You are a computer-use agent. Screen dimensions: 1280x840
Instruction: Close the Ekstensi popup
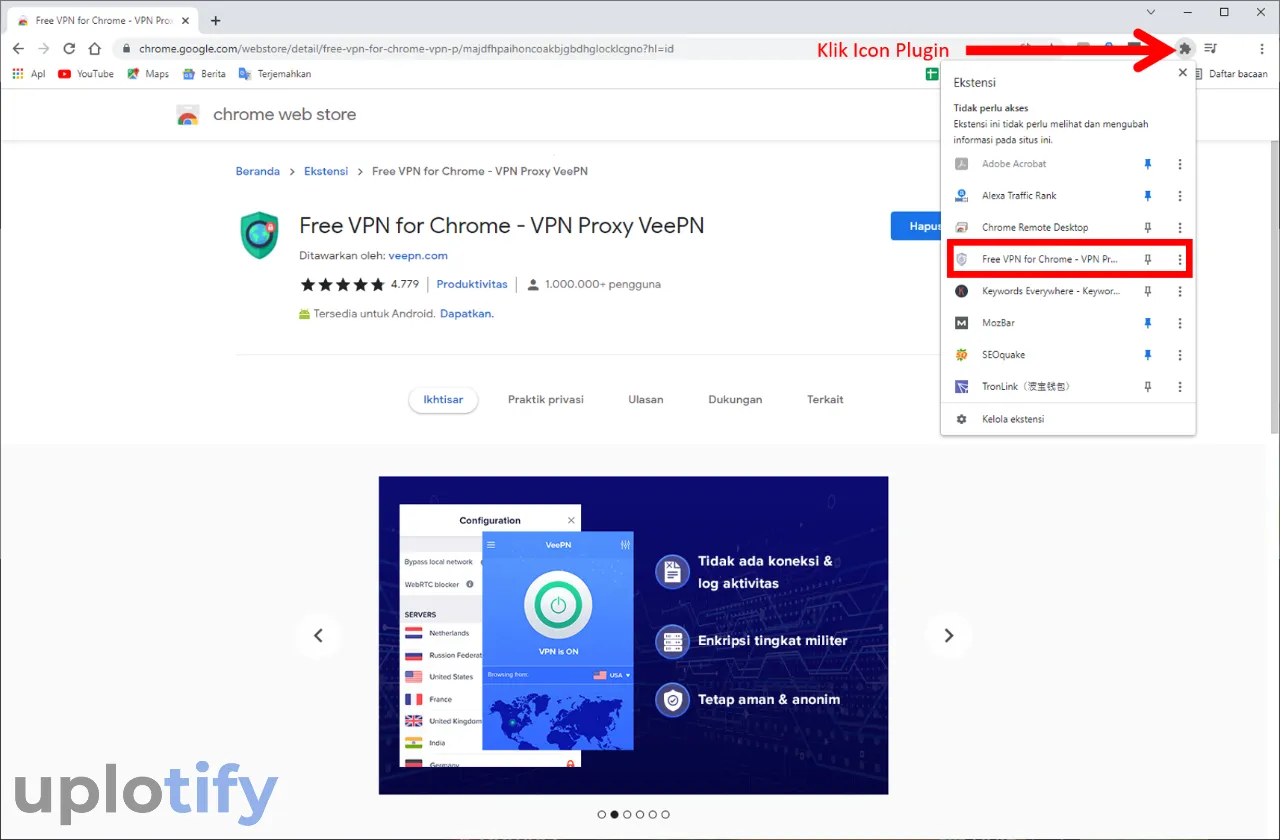[1183, 73]
